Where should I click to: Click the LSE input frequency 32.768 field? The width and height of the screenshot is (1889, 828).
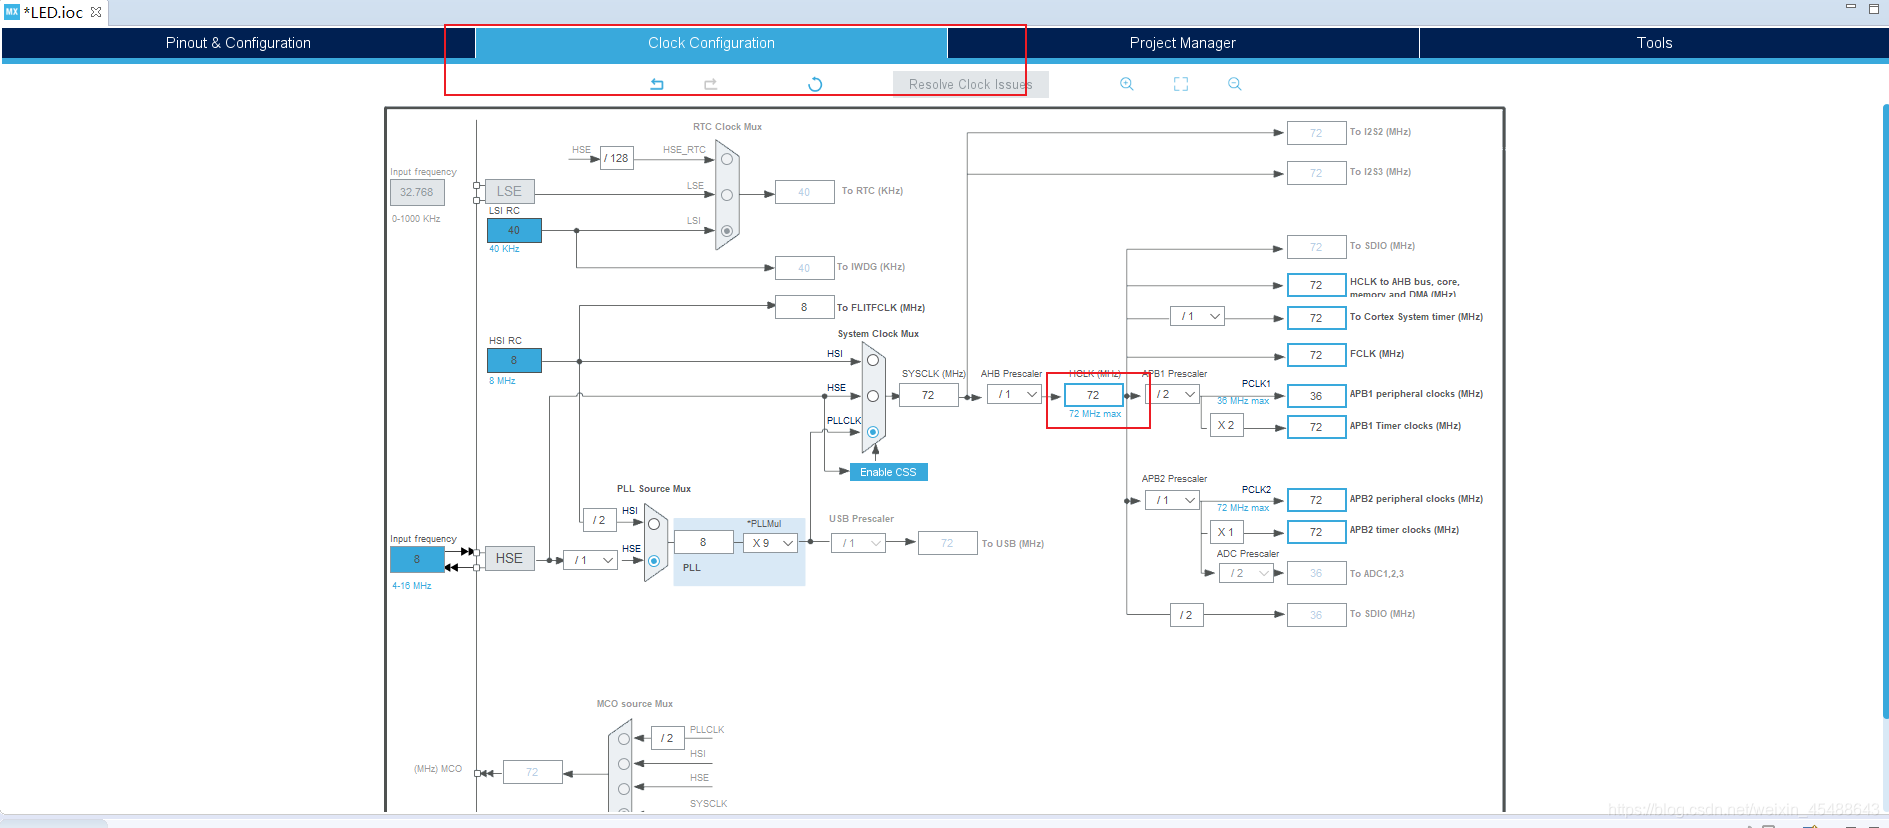point(417,192)
